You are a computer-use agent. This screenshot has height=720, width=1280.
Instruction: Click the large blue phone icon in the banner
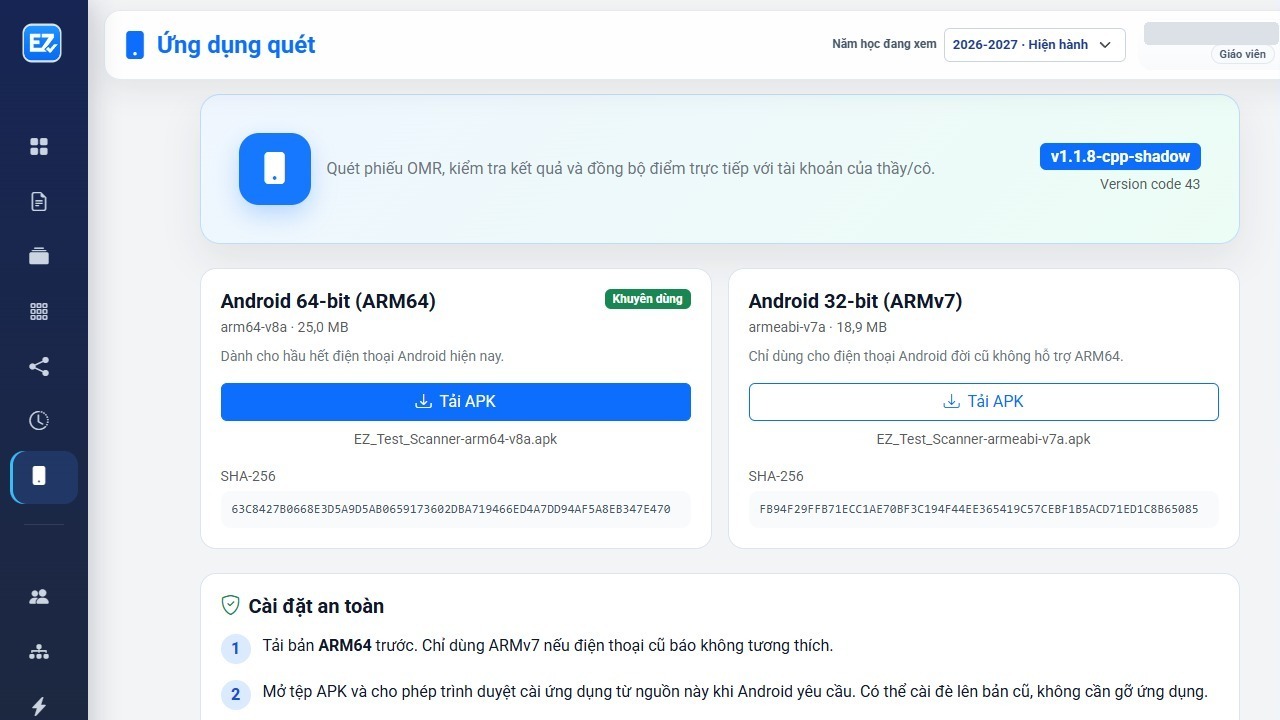click(275, 169)
